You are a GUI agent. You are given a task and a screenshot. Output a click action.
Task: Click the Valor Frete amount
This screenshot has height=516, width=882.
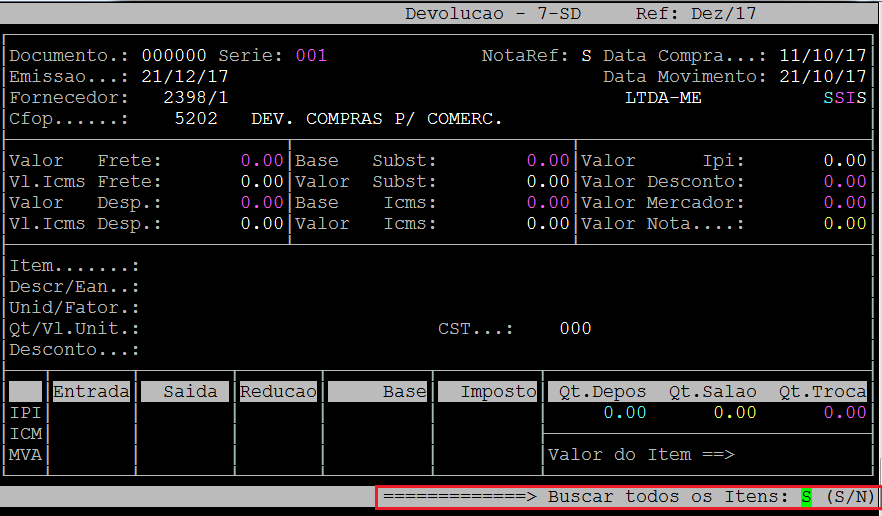coord(262,161)
